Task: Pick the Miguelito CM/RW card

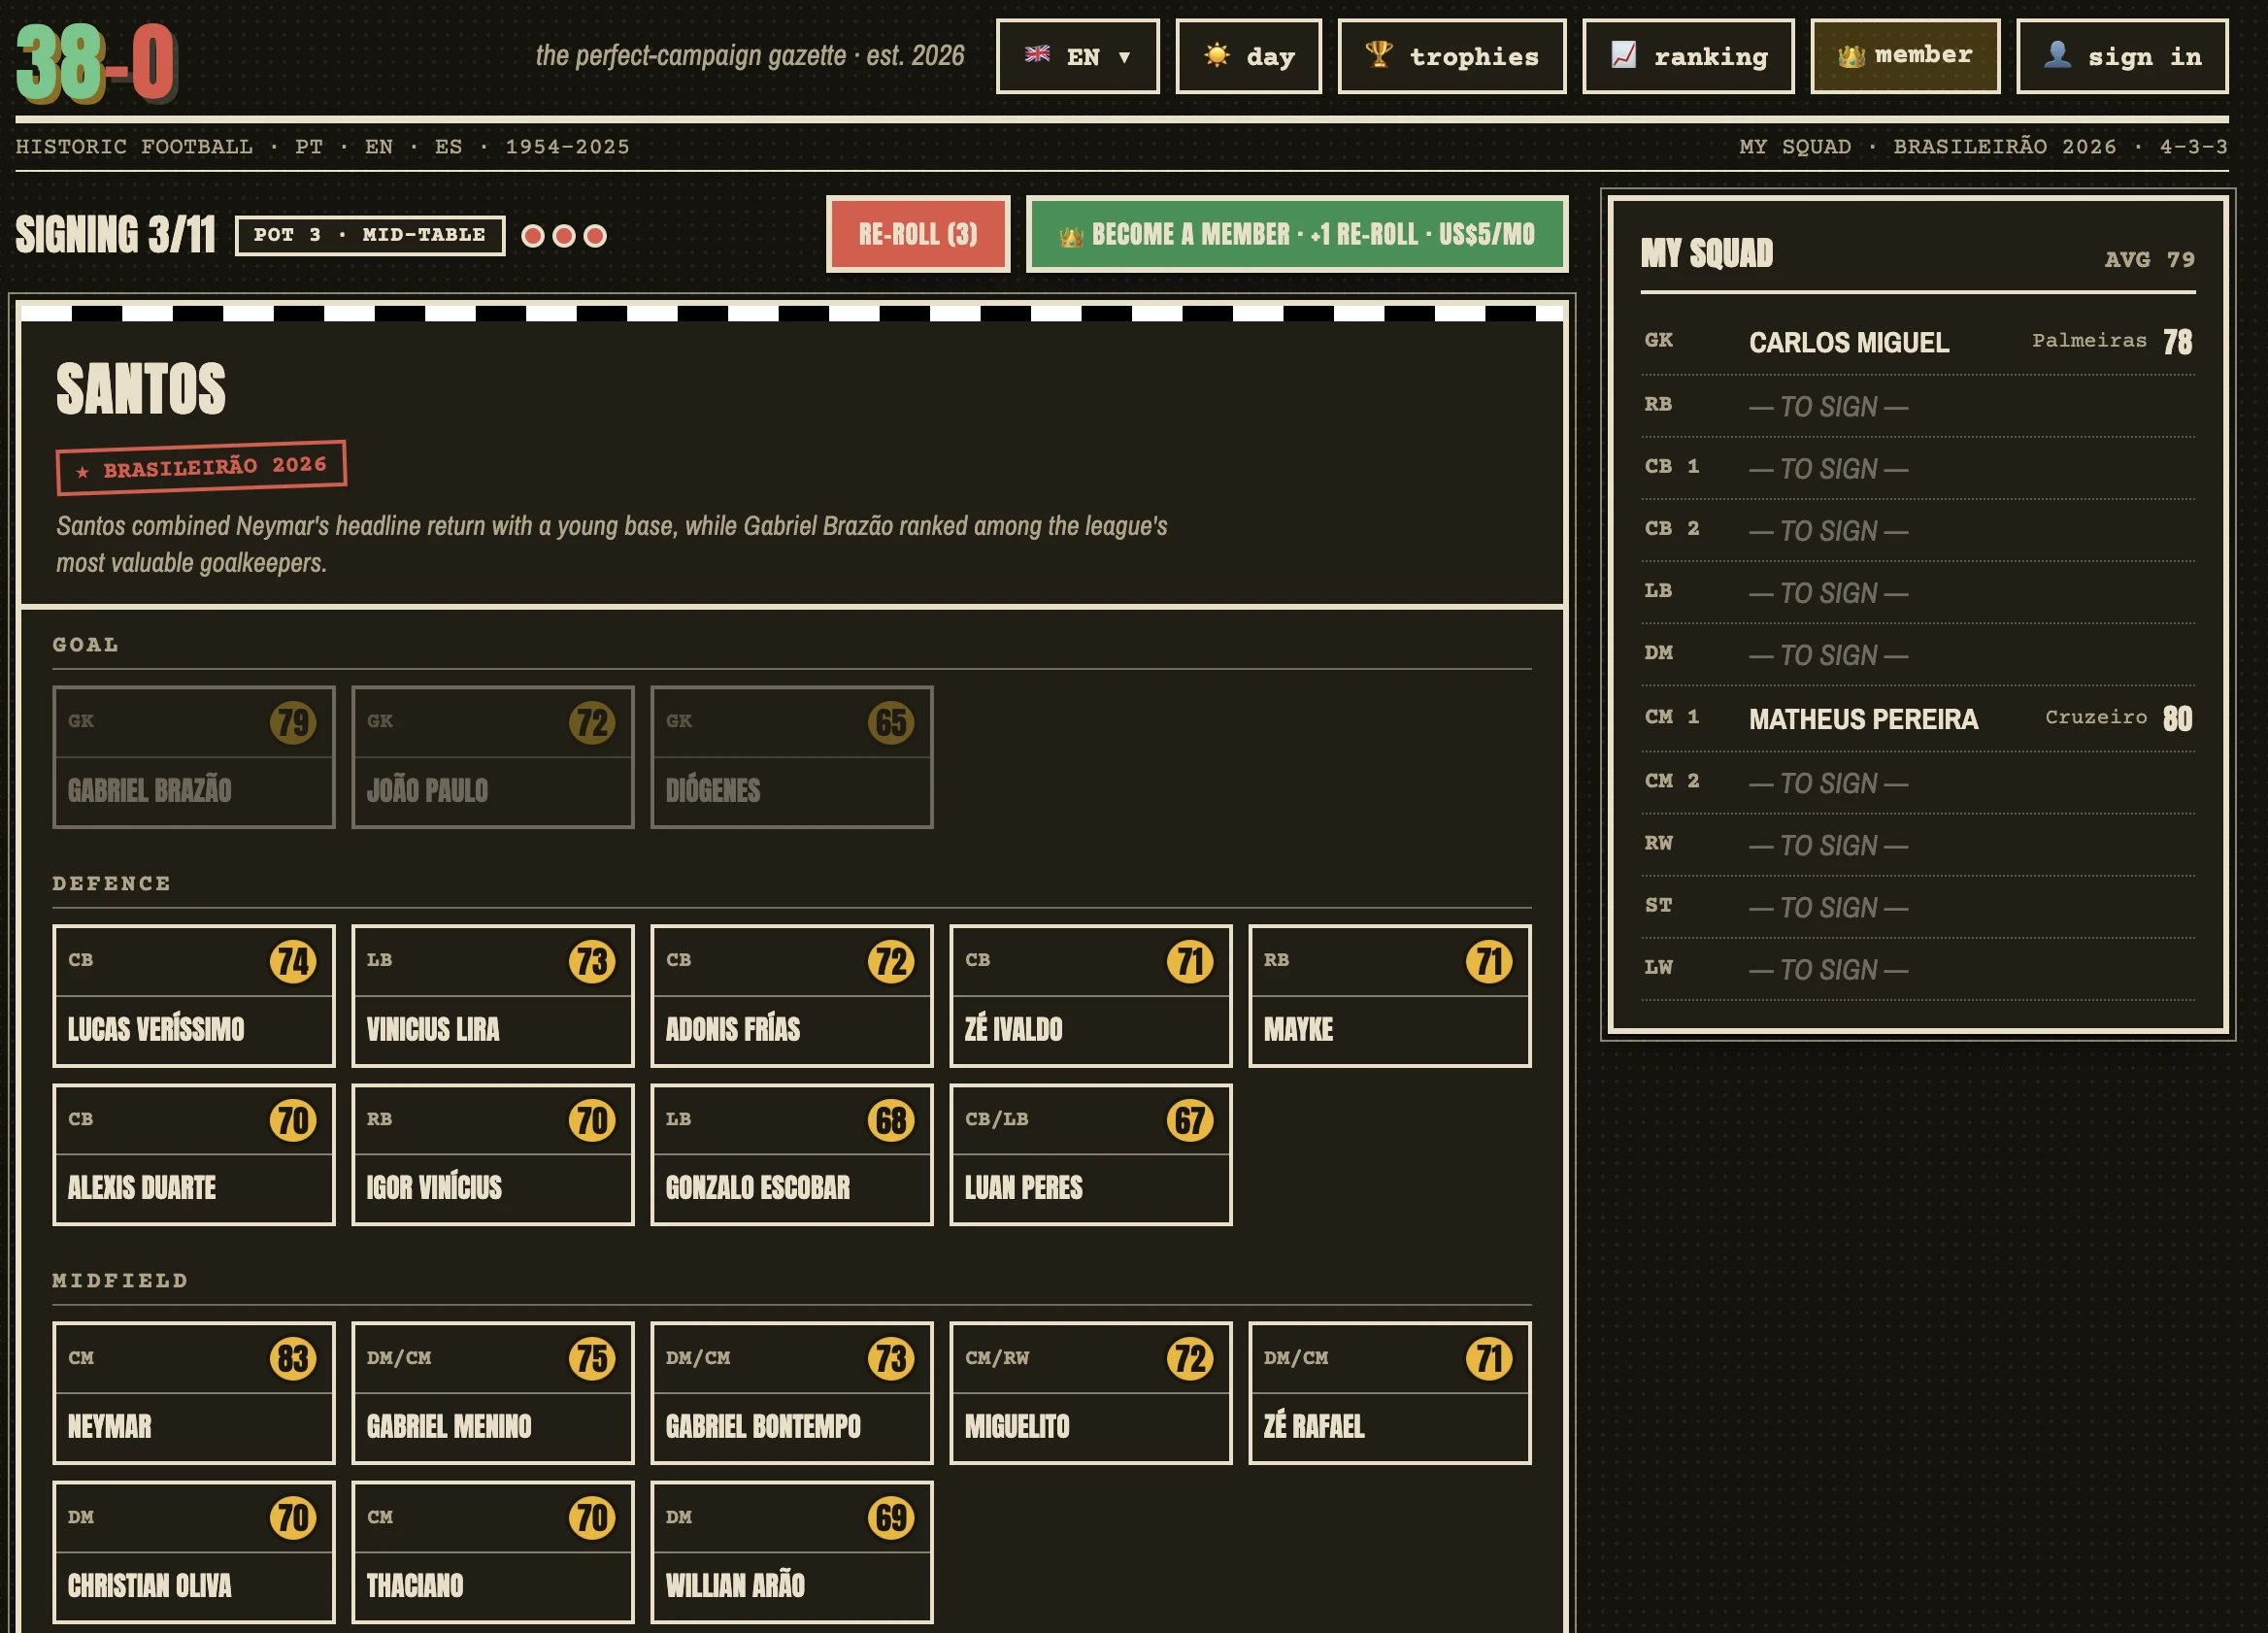Action: pos(1091,1393)
